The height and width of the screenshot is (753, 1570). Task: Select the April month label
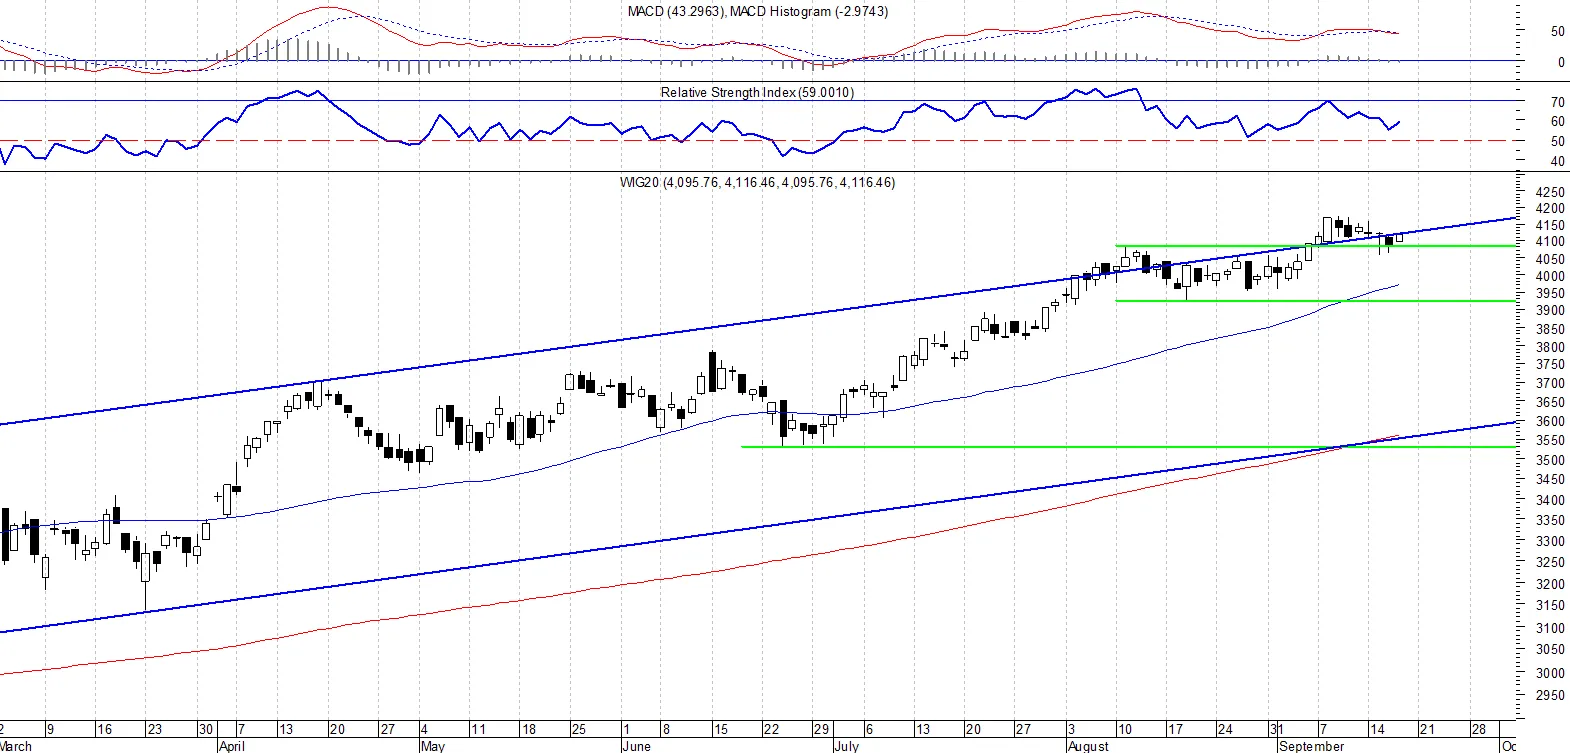pos(231,746)
